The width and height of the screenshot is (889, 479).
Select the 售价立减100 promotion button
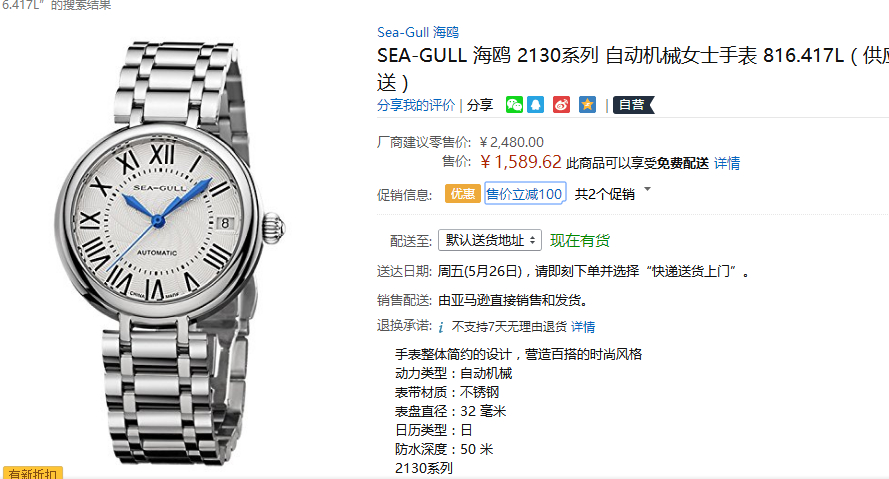click(x=524, y=194)
